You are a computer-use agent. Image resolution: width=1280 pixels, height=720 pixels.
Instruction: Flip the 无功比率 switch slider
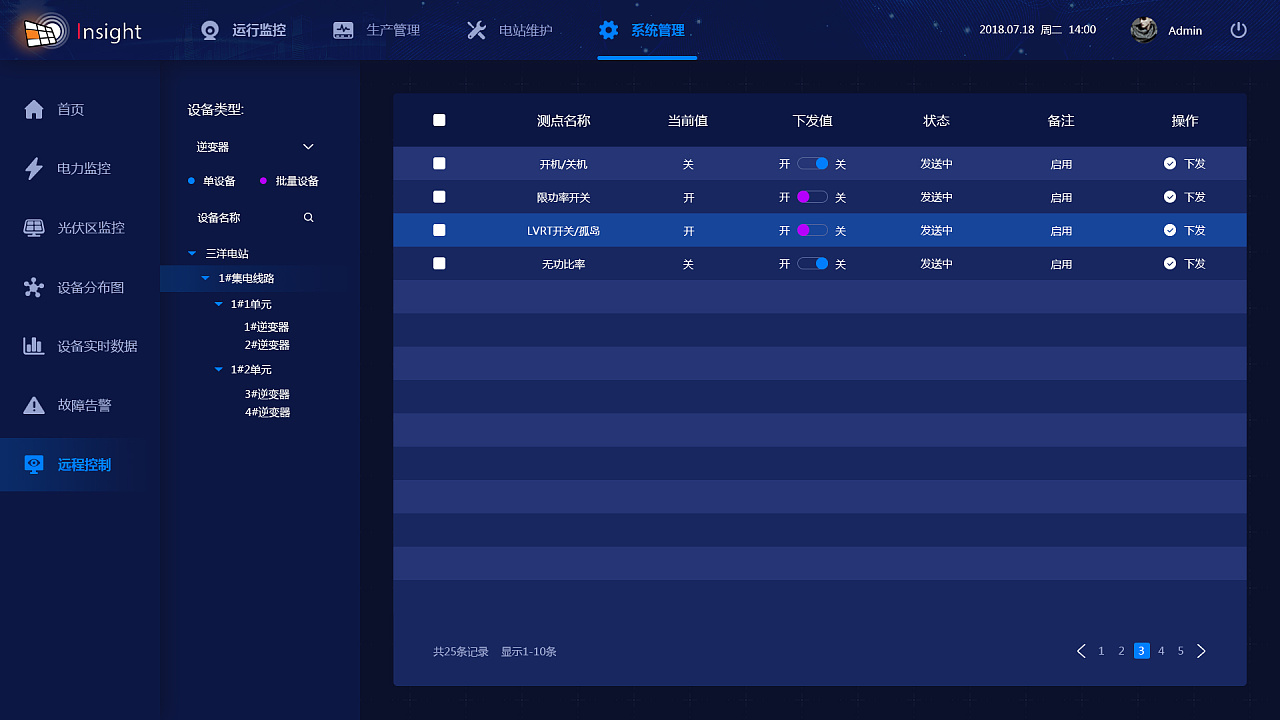pyautogui.click(x=812, y=264)
